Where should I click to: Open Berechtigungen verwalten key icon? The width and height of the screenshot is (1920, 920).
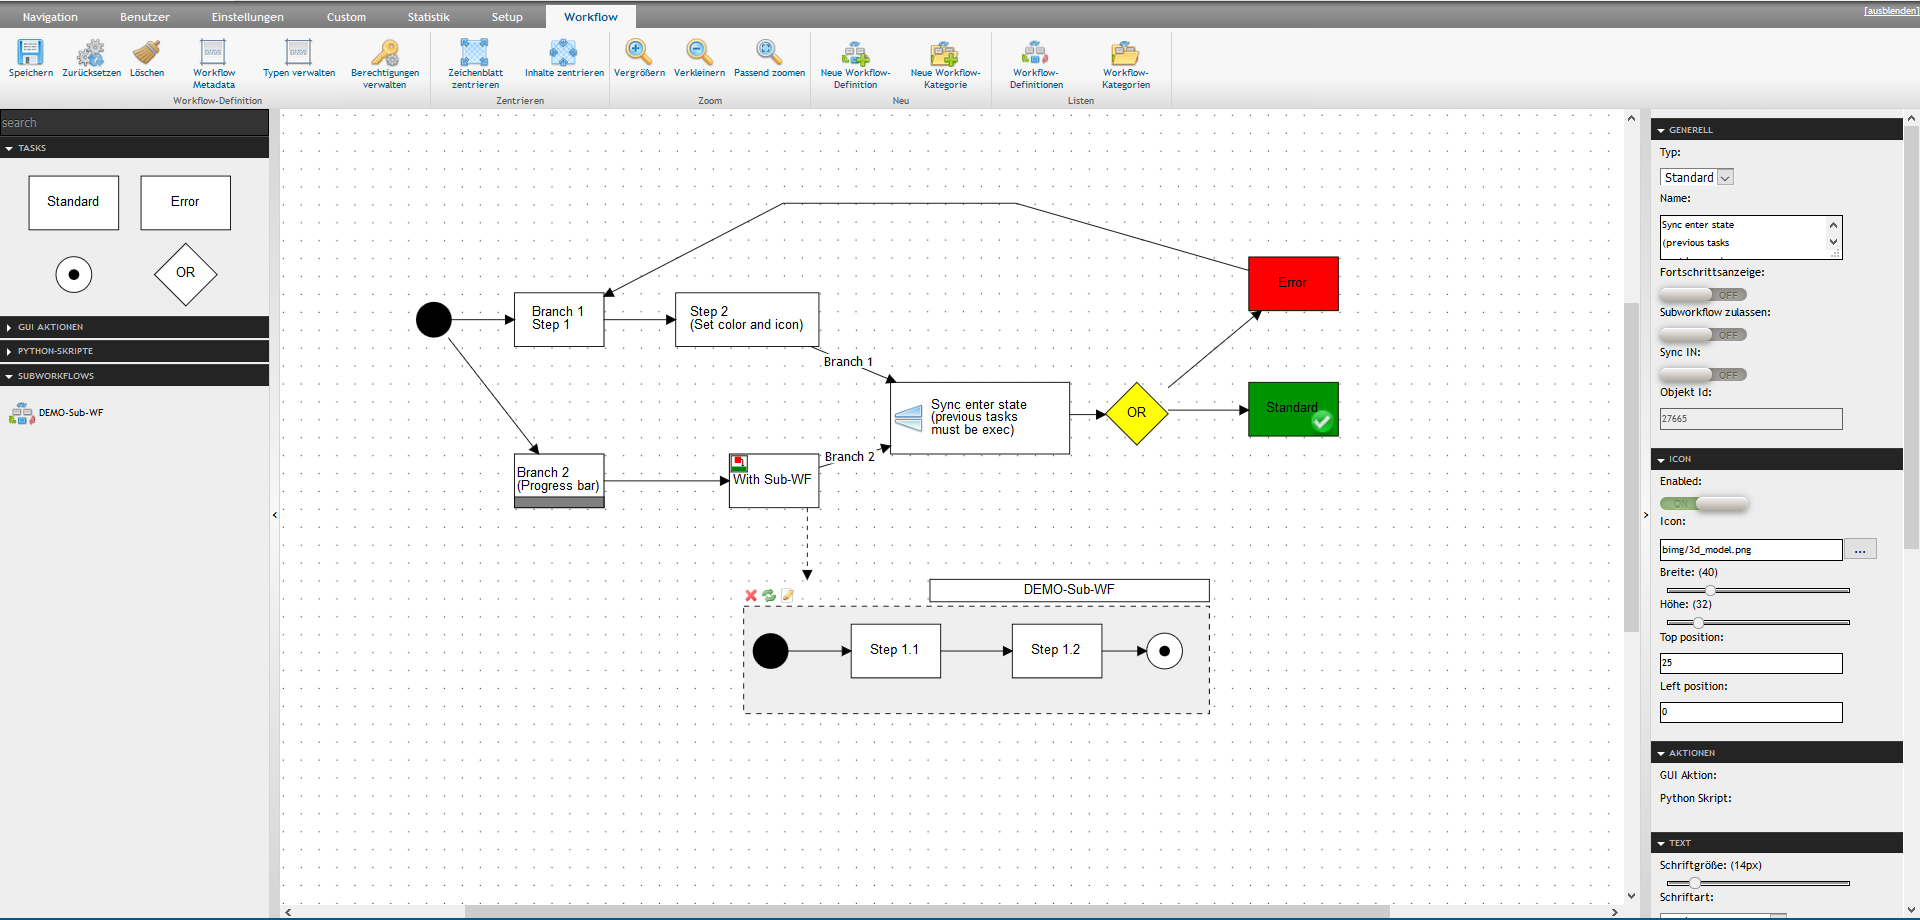385,52
